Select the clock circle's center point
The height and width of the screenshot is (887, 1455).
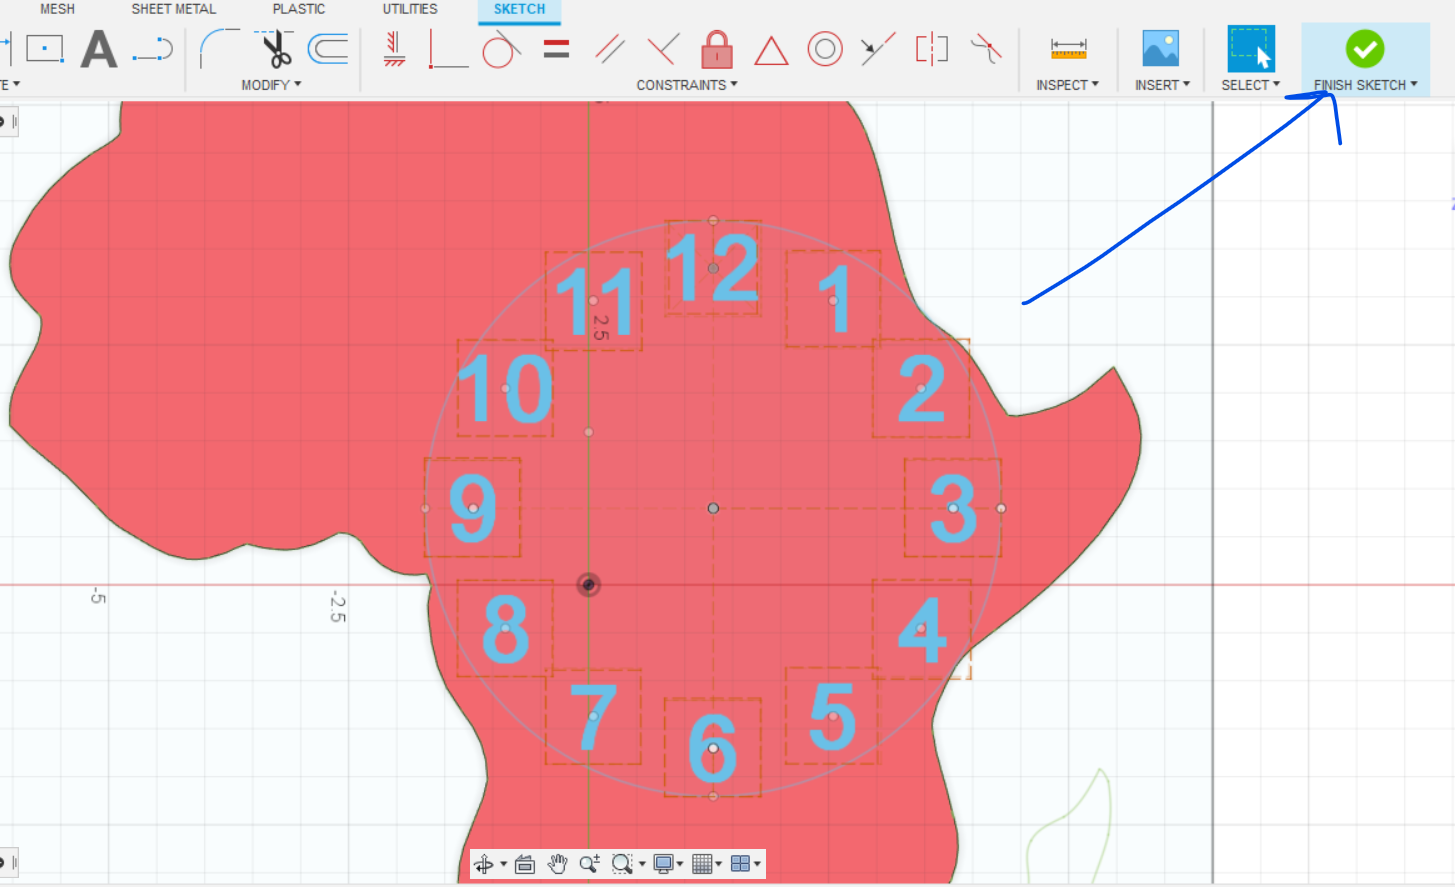(713, 508)
